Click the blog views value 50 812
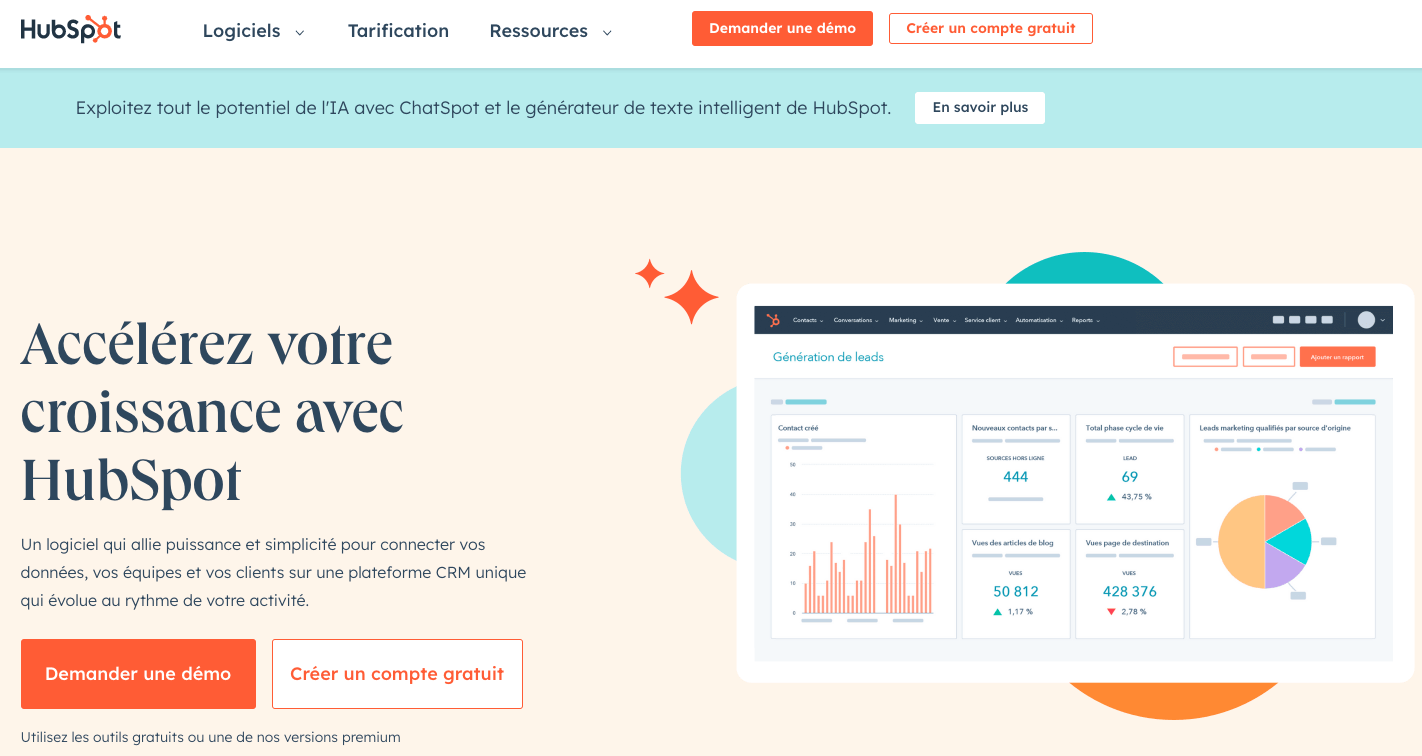 1016,591
